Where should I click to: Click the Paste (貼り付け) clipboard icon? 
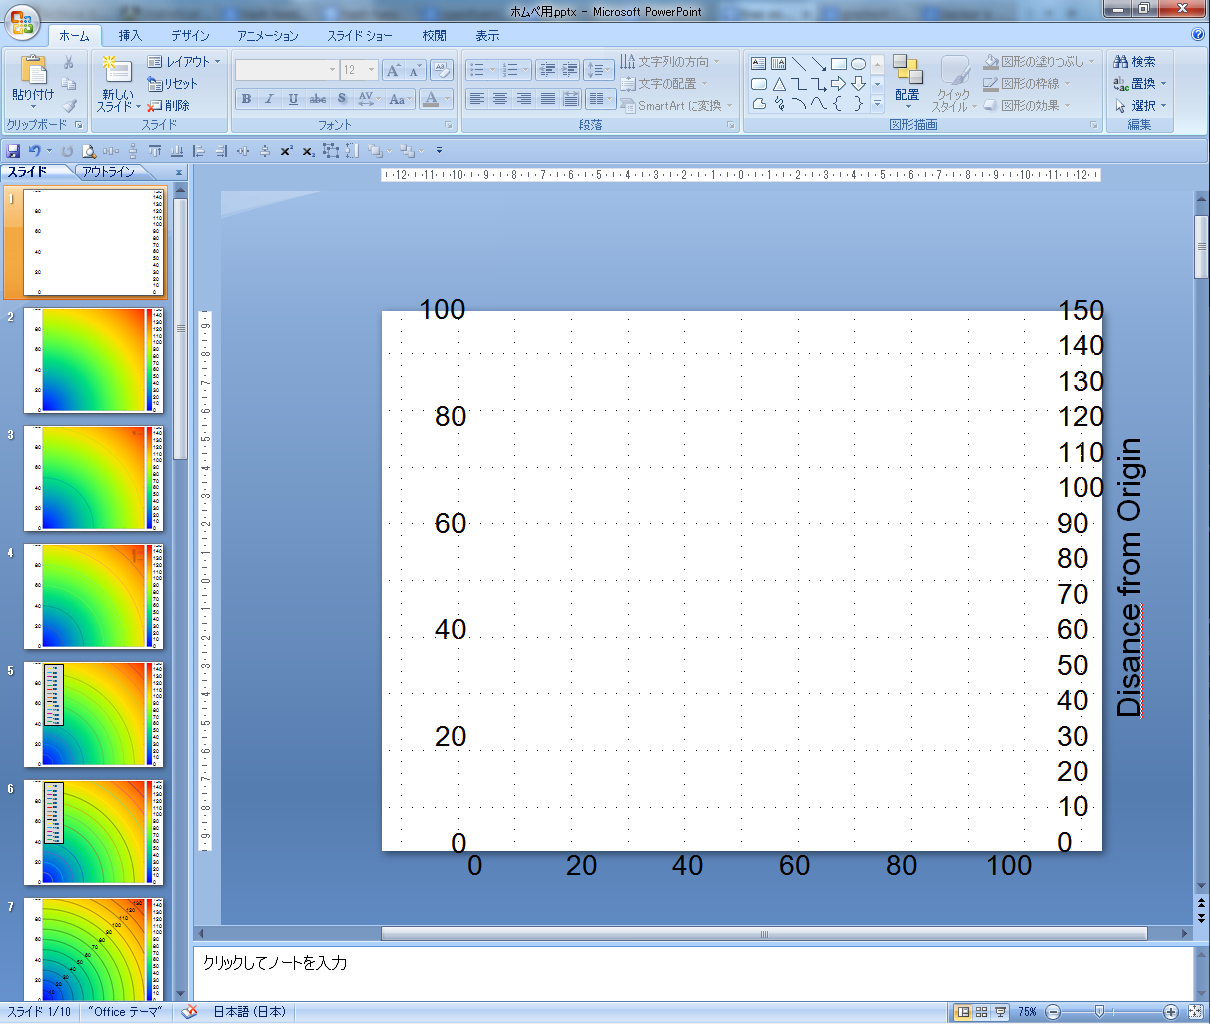33,70
